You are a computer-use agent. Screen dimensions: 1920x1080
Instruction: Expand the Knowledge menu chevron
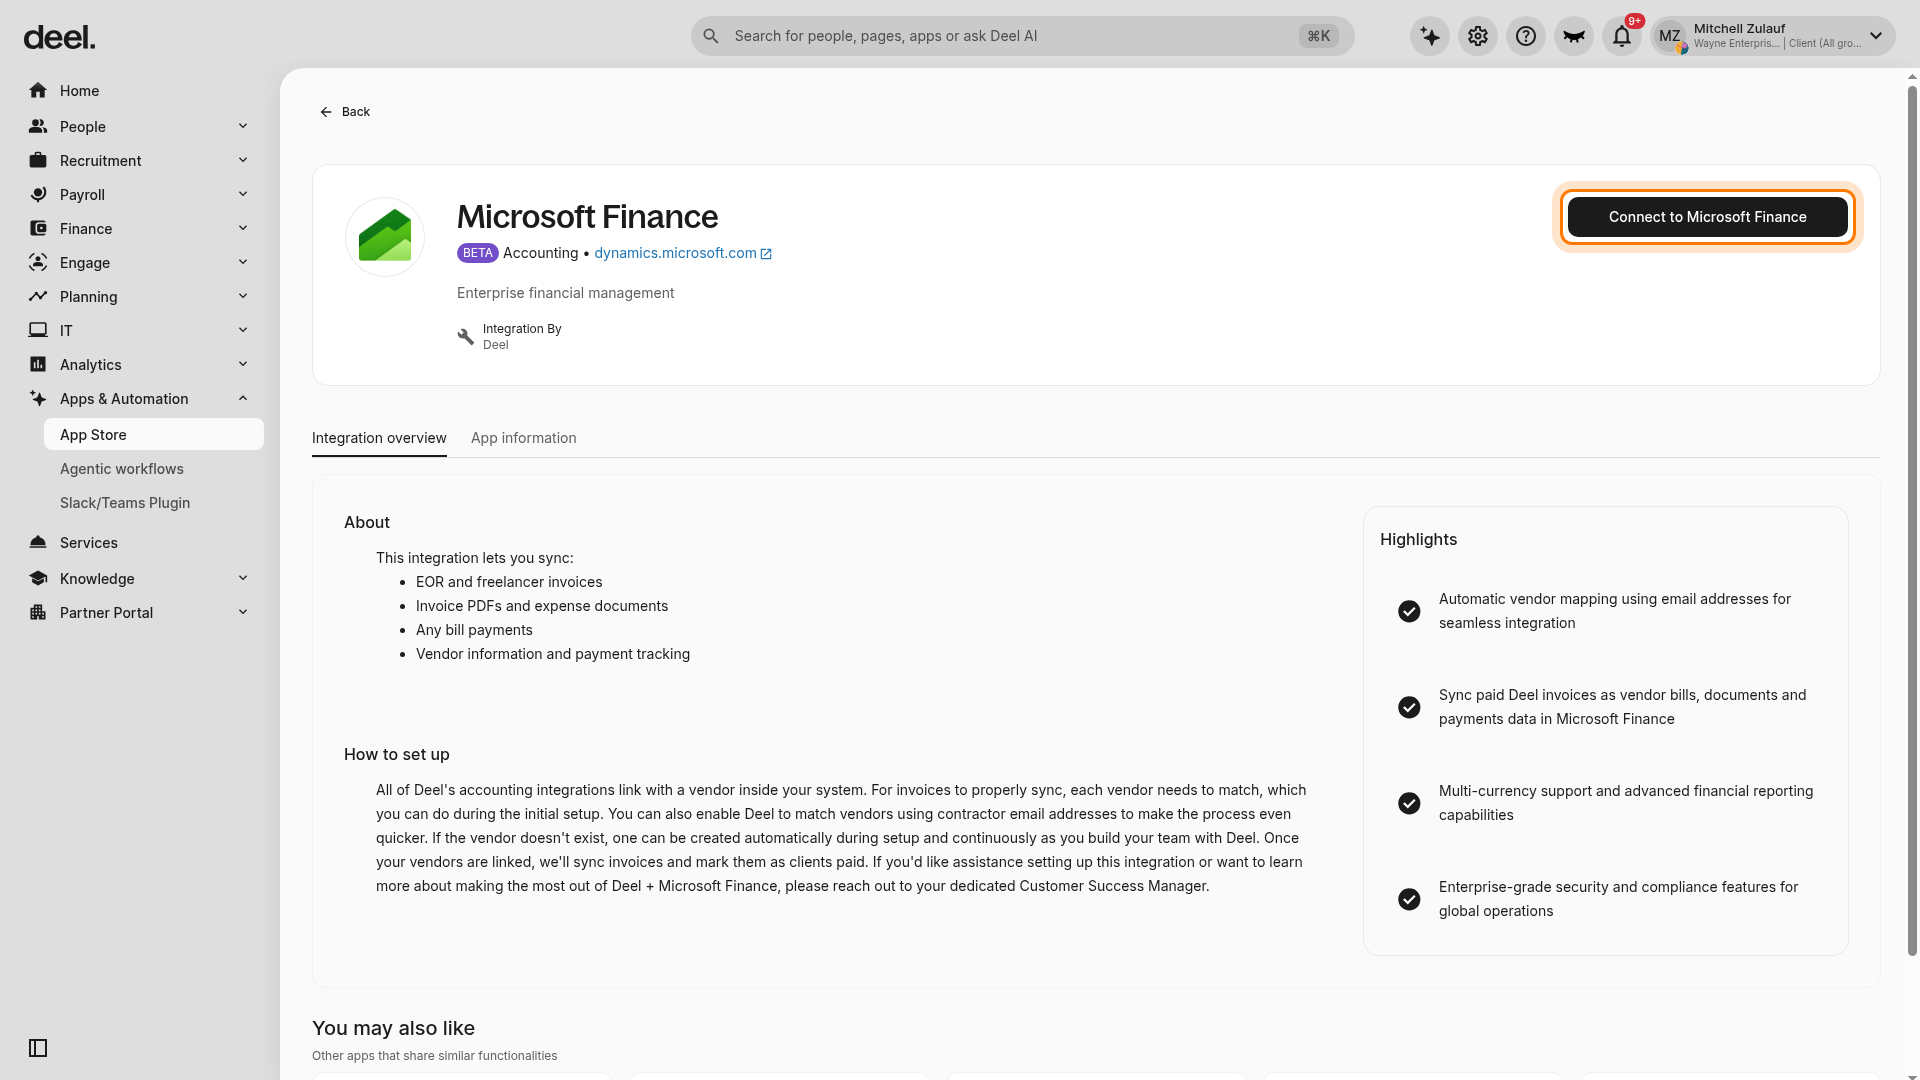[243, 578]
